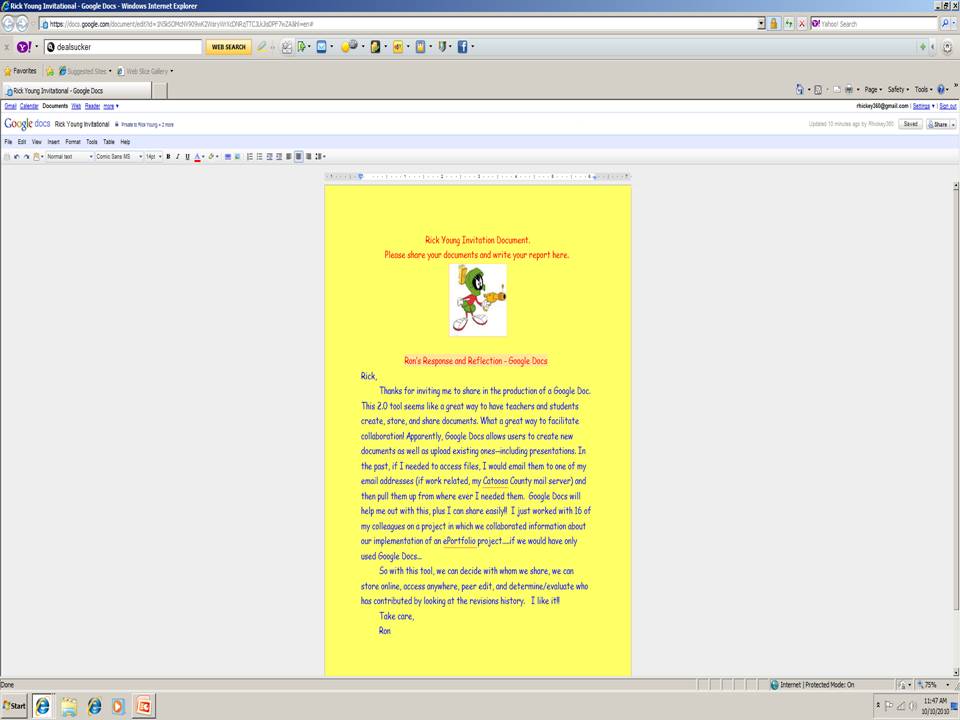Open the Comic Sans MS font dropdown
Image resolution: width=960 pixels, height=720 pixels.
119,157
